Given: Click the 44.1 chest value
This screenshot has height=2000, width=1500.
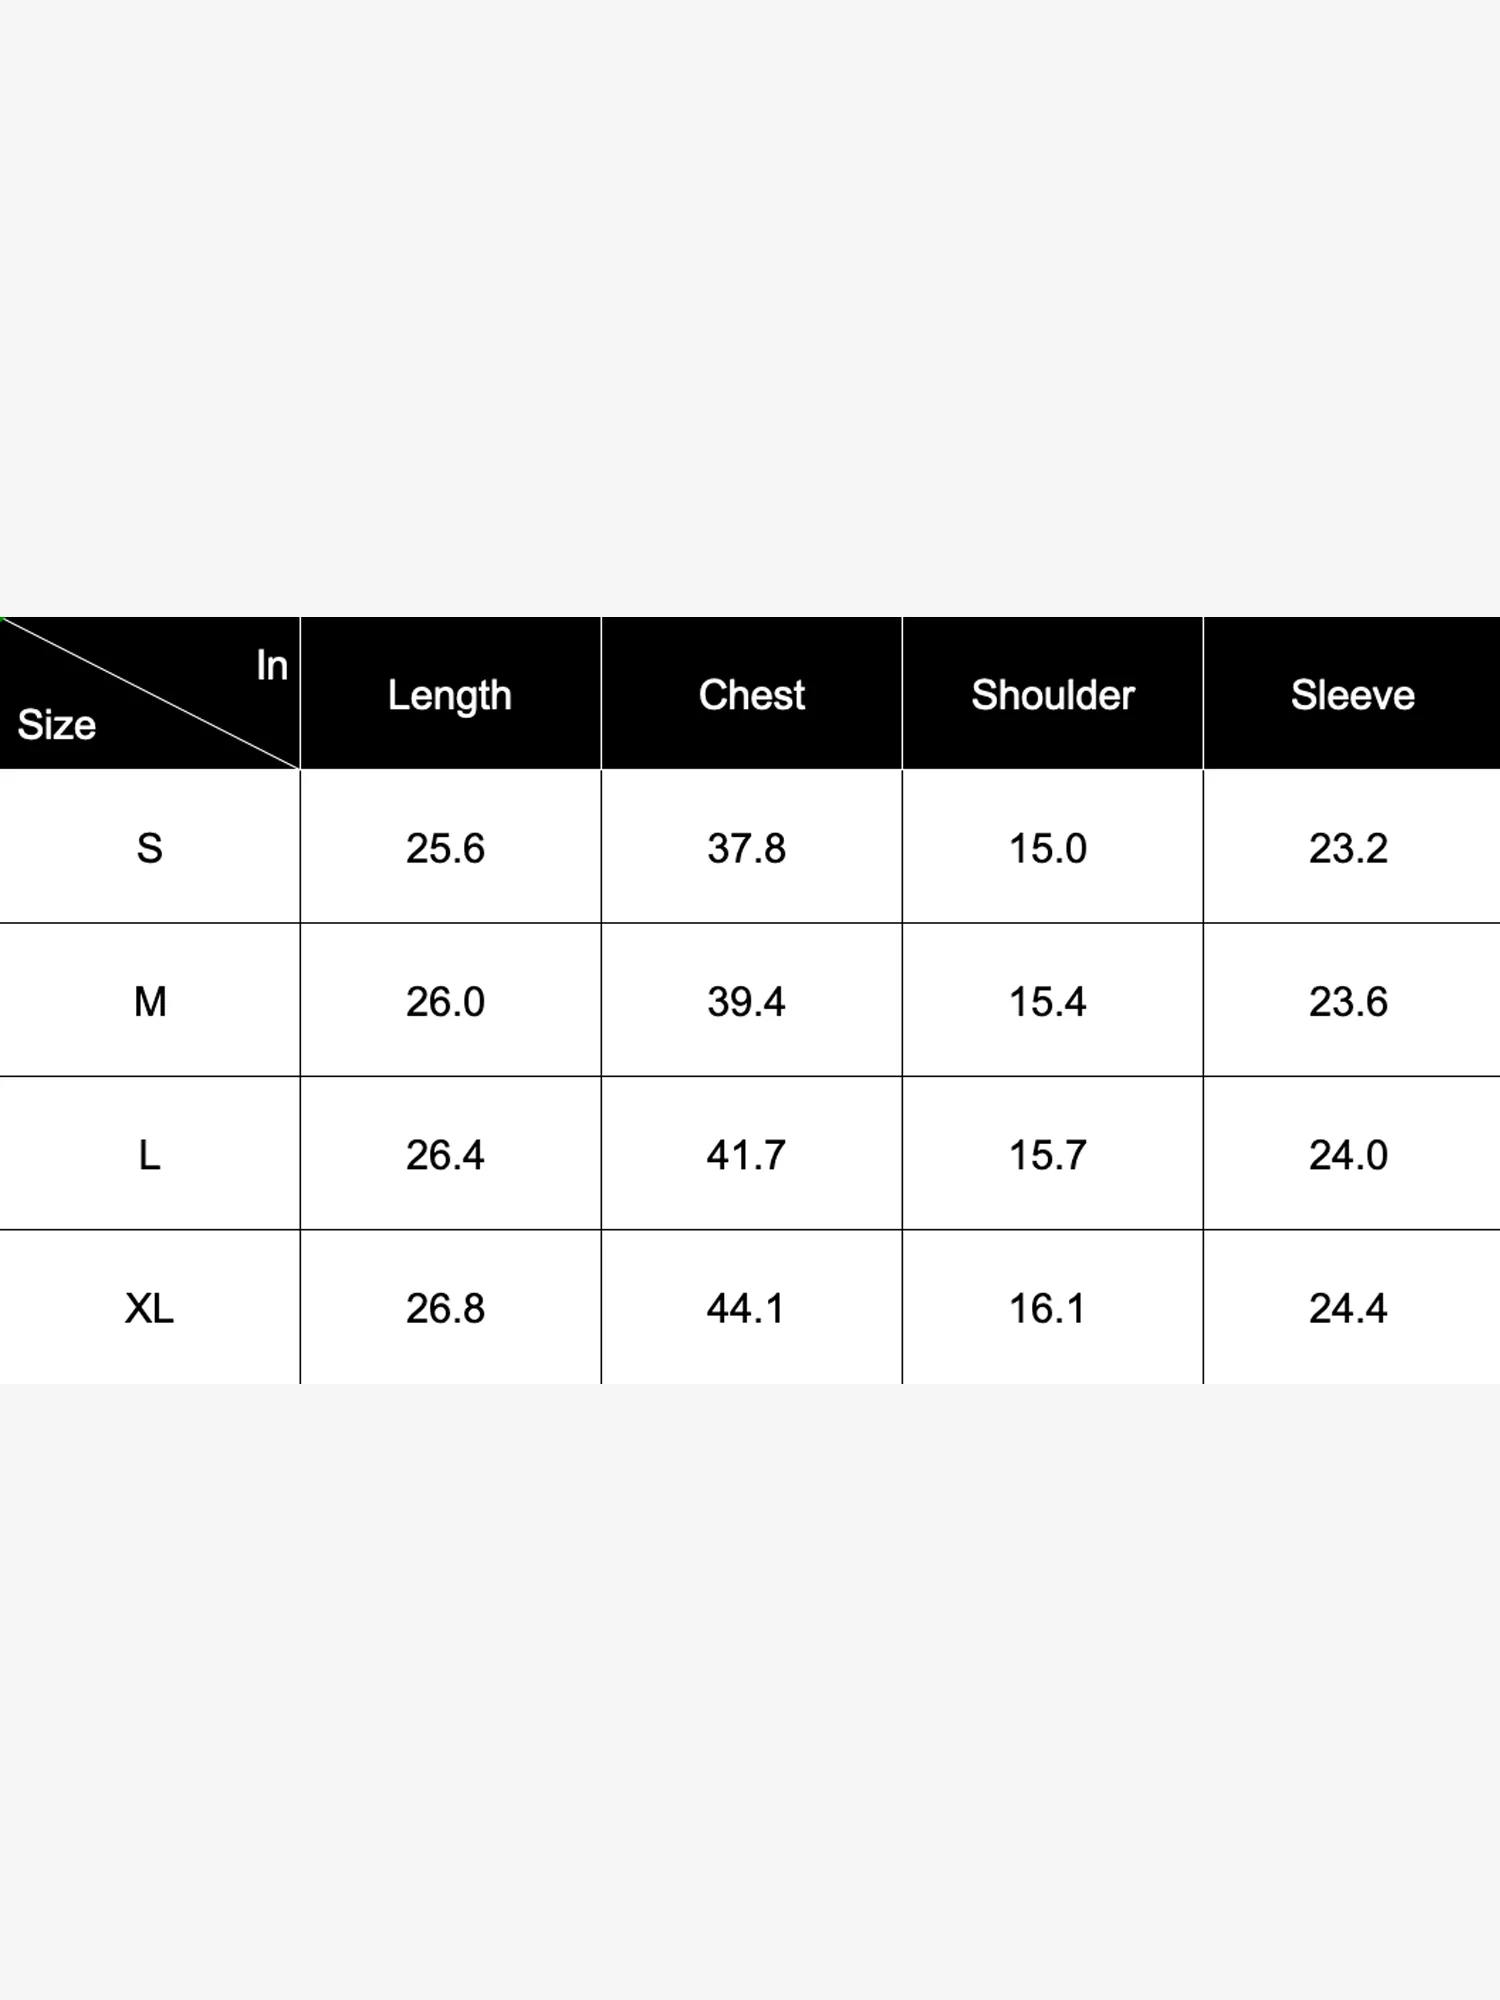Looking at the screenshot, I should (x=746, y=1308).
